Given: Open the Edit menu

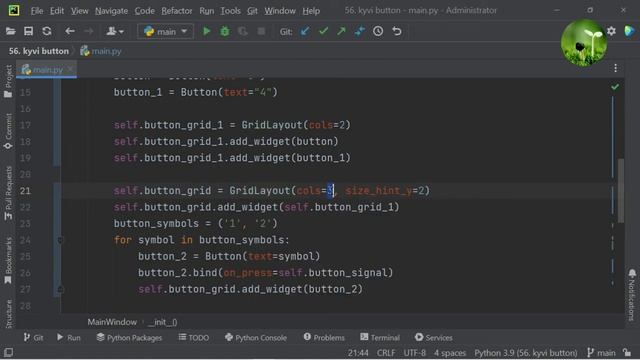Looking at the screenshot, I should pos(57,11).
